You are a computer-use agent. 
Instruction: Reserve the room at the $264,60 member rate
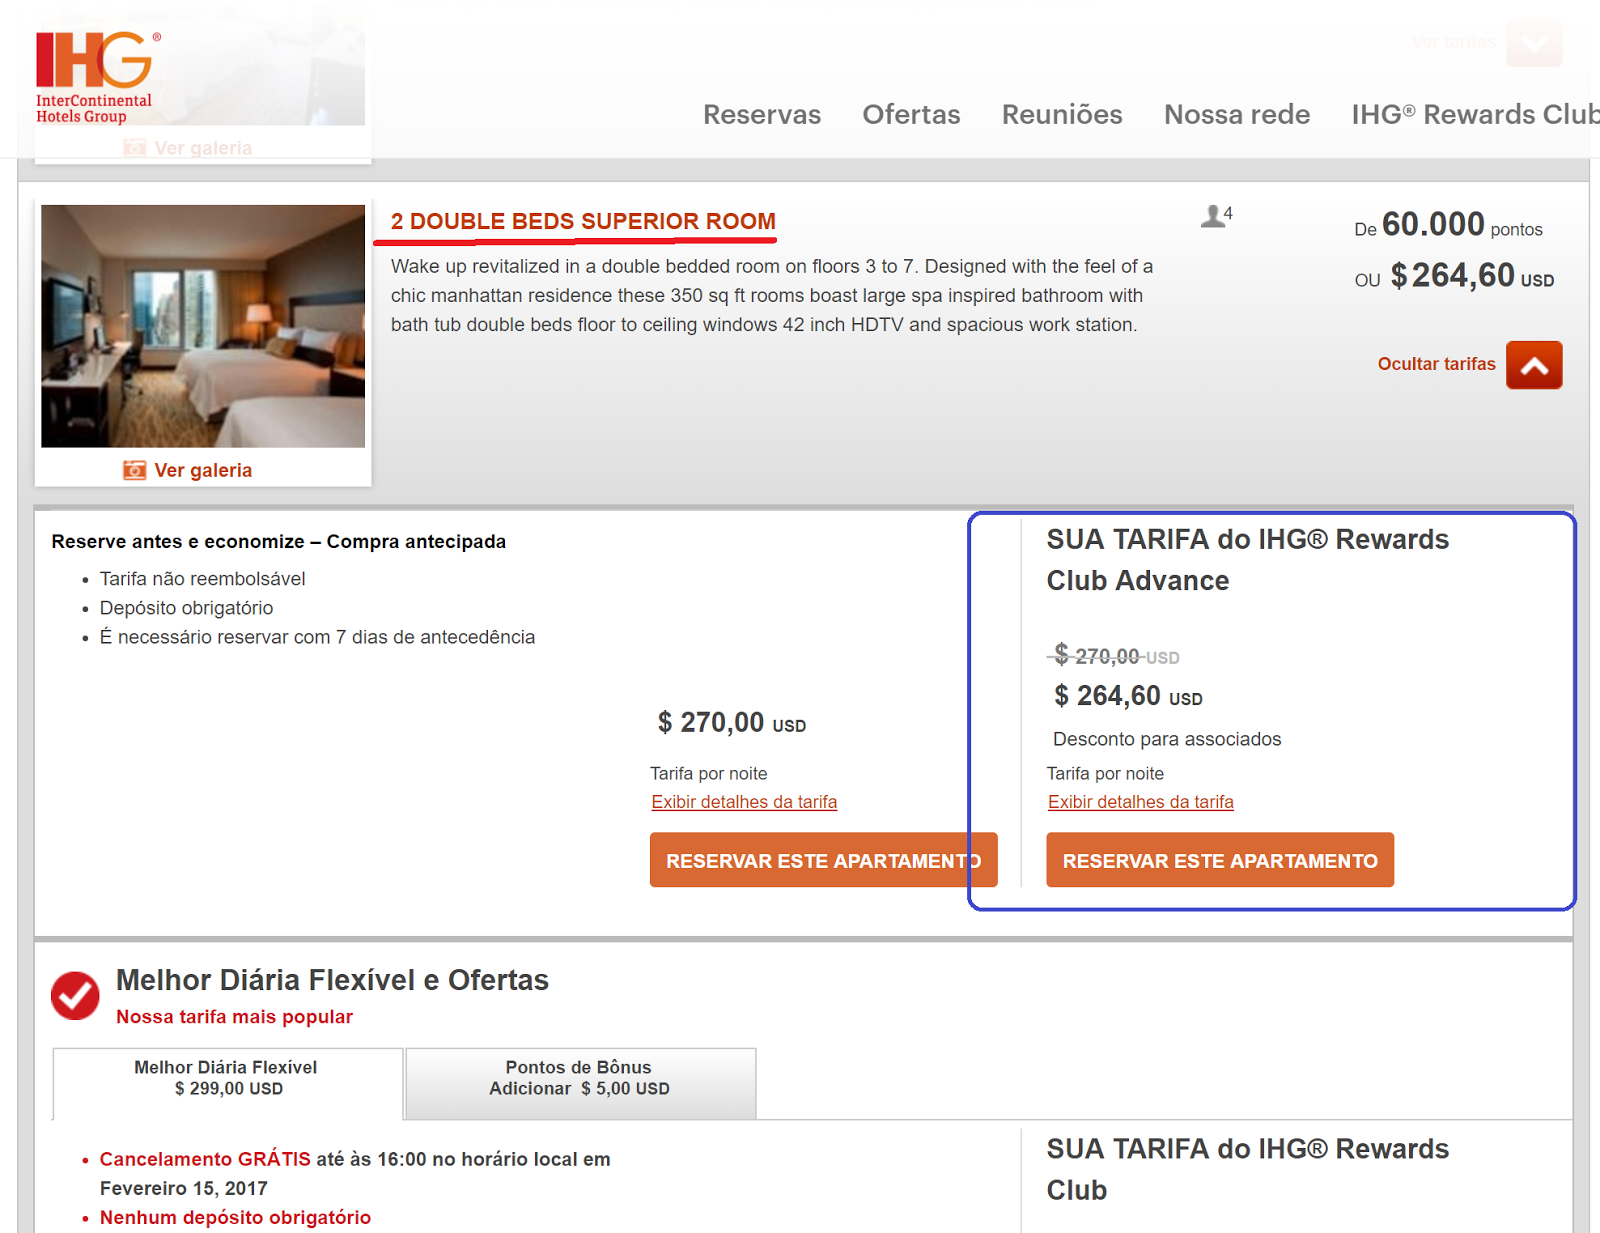tap(1220, 860)
